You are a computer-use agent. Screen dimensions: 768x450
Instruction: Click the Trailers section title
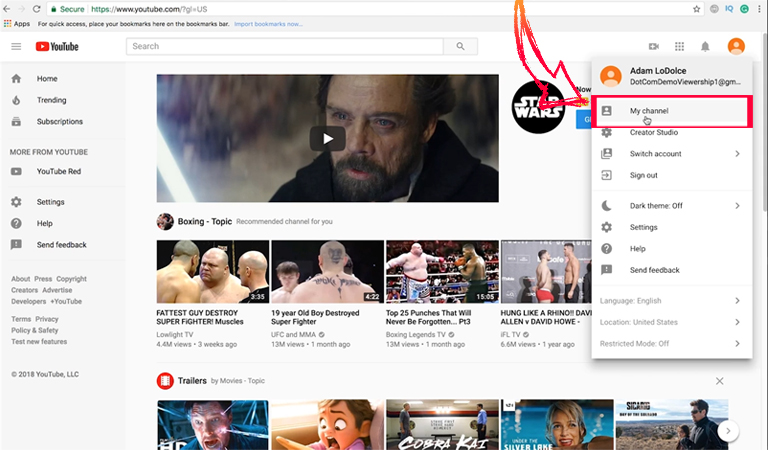pos(192,380)
